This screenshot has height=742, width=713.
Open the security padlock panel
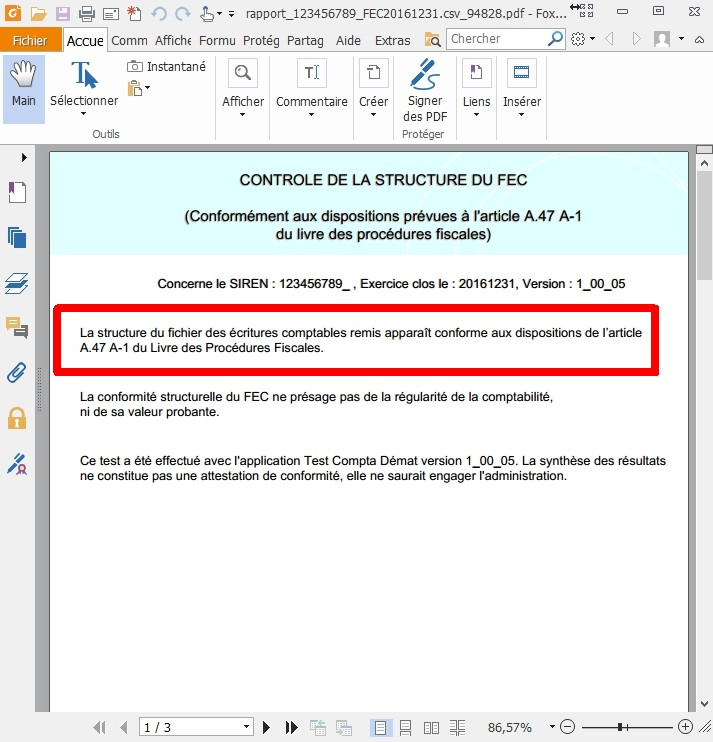pyautogui.click(x=17, y=418)
